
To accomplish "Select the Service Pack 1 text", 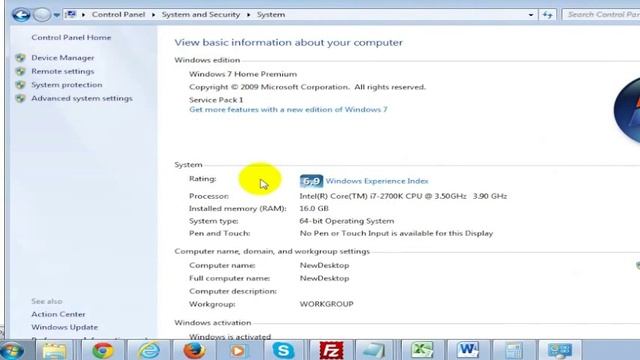I will coord(216,100).
